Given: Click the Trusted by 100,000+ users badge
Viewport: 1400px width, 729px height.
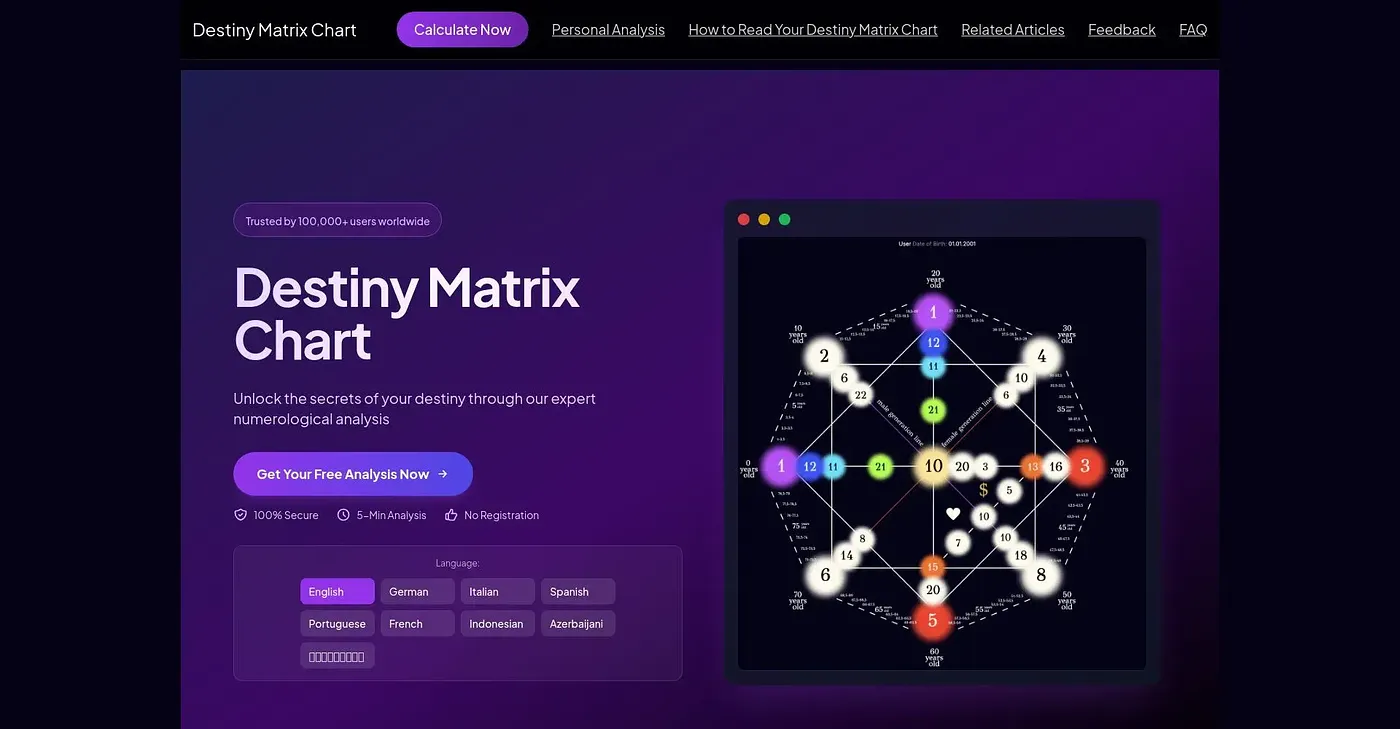Looking at the screenshot, I should click(x=337, y=221).
